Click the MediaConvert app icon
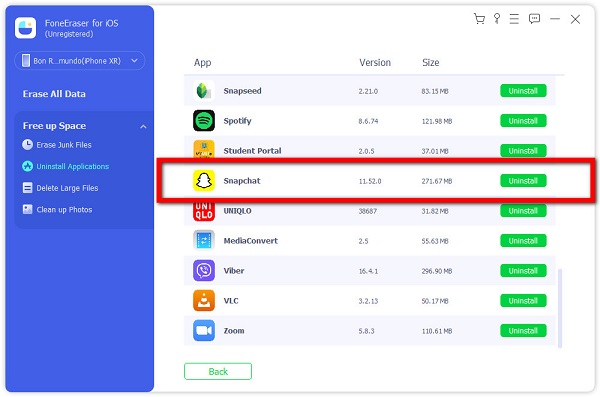This screenshot has width=600, height=397. click(x=204, y=241)
